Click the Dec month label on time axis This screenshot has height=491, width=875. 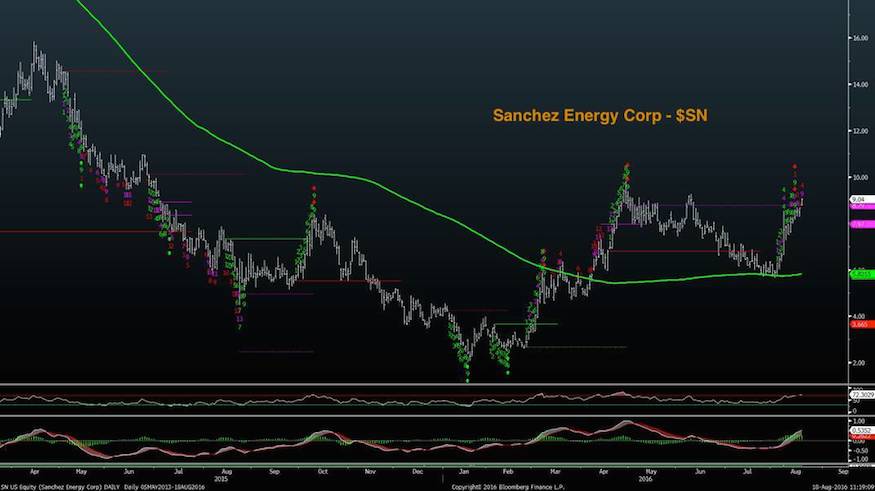pyautogui.click(x=417, y=471)
